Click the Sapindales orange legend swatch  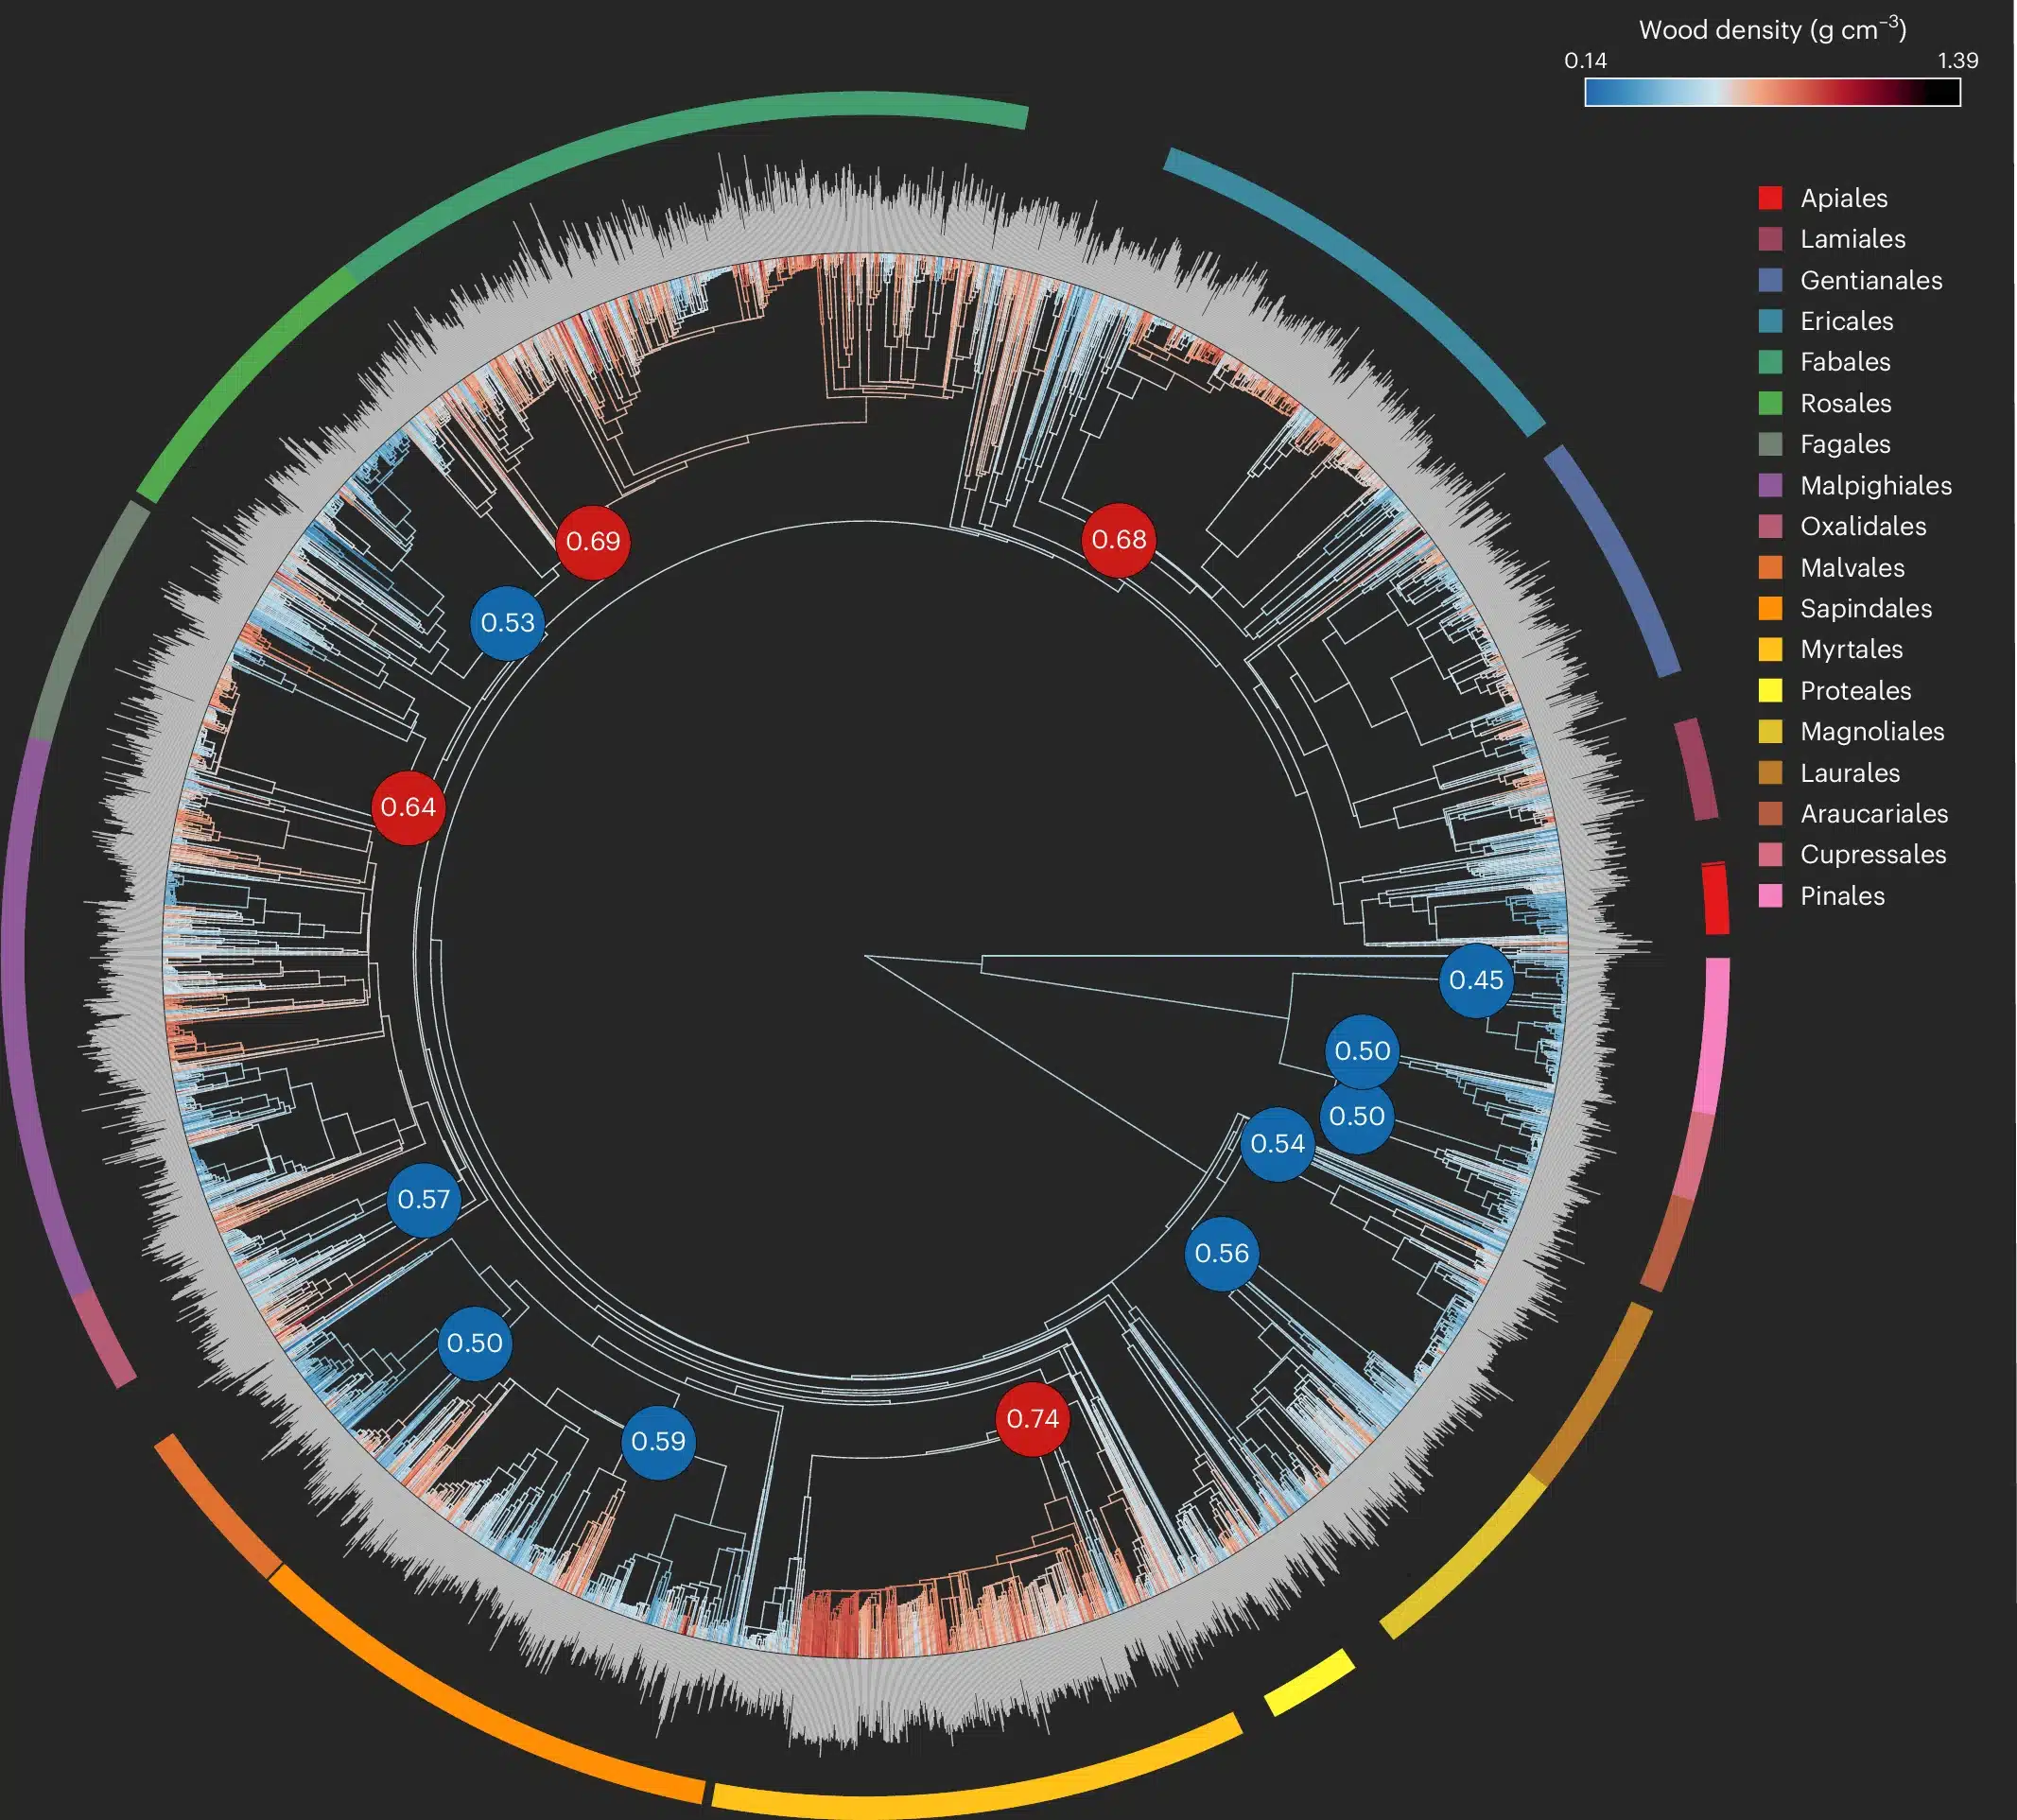(x=1770, y=608)
